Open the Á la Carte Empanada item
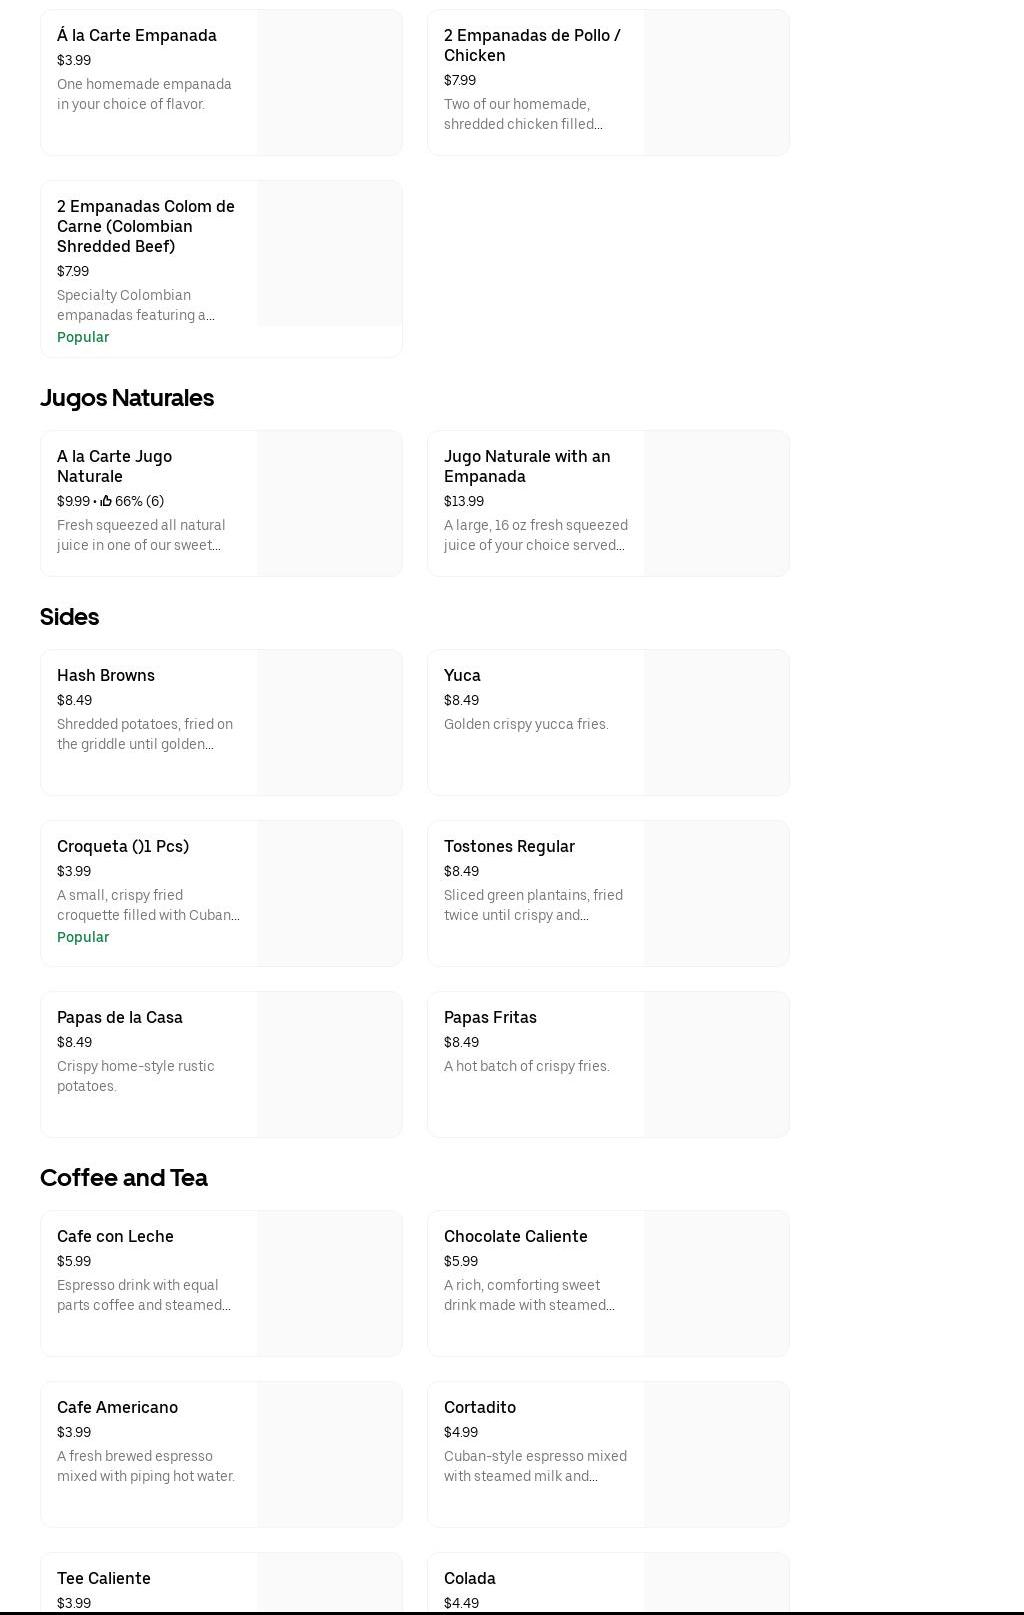 click(137, 36)
